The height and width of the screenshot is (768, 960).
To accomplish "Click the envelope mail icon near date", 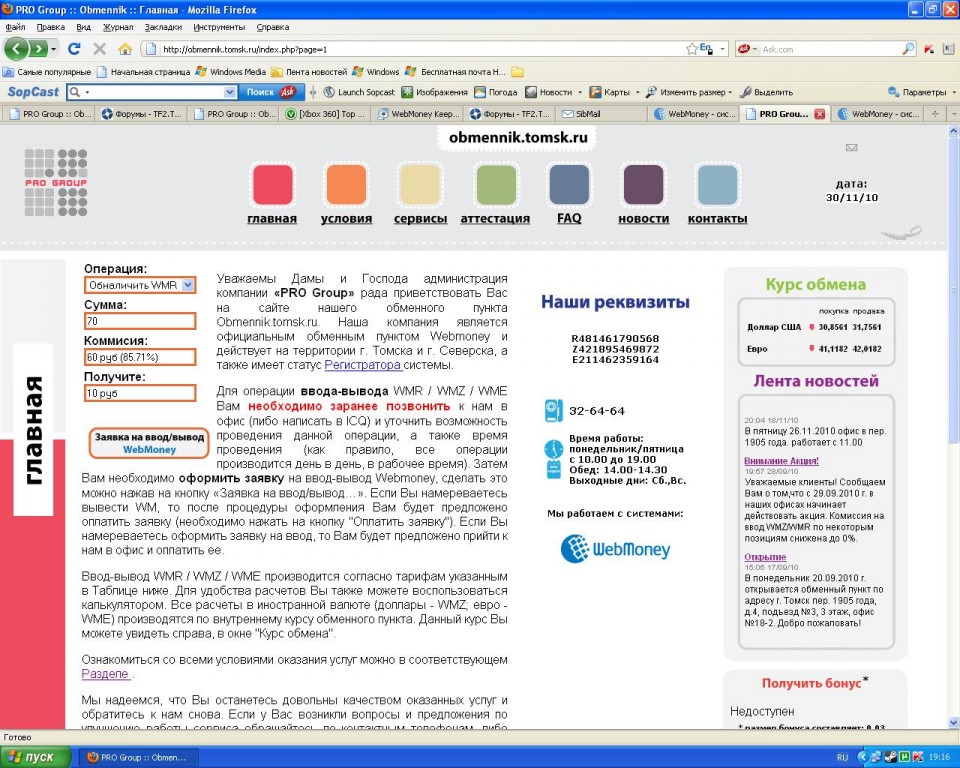I will [x=851, y=147].
